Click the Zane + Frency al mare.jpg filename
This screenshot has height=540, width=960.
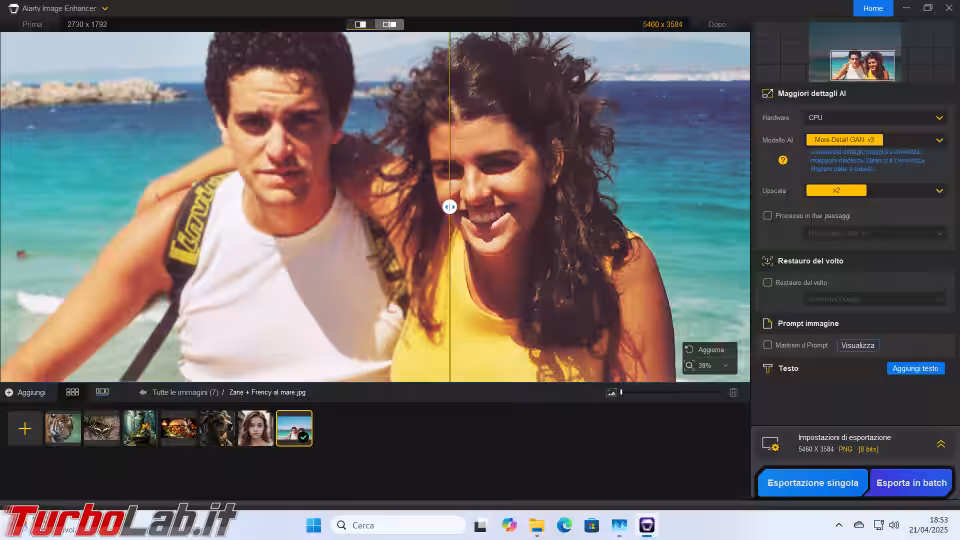[267, 392]
